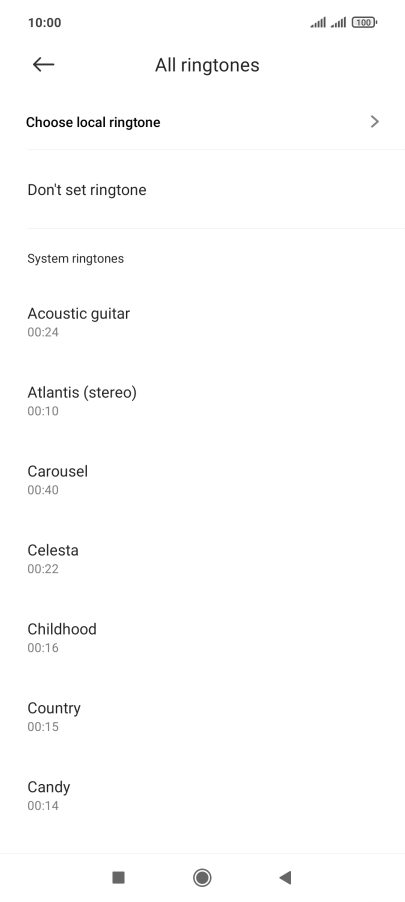Tap the 10:00 clock in status bar
This screenshot has width=405, height=902.
tap(44, 22)
